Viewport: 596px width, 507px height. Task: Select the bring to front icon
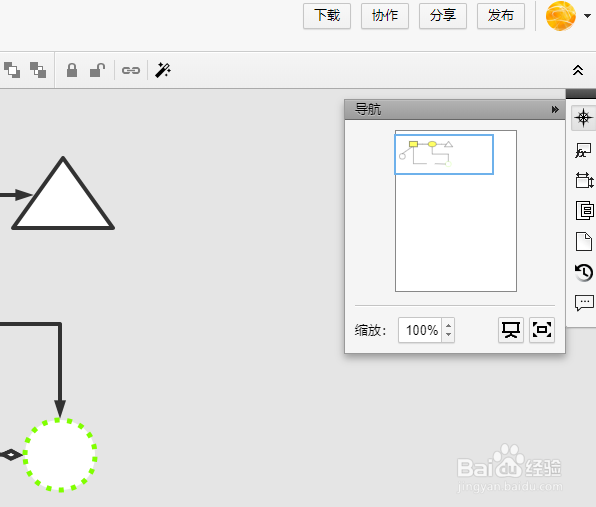[x=12, y=70]
